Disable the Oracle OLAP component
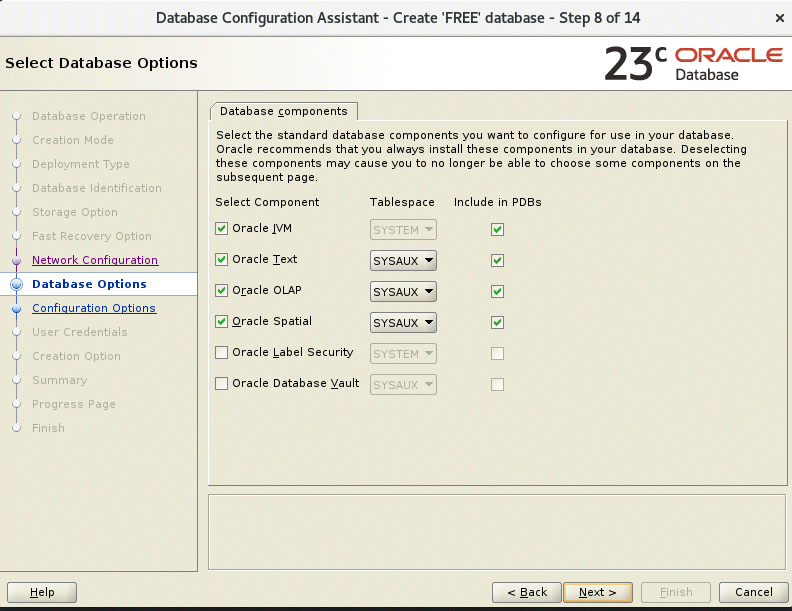The image size is (792, 611). (x=222, y=291)
